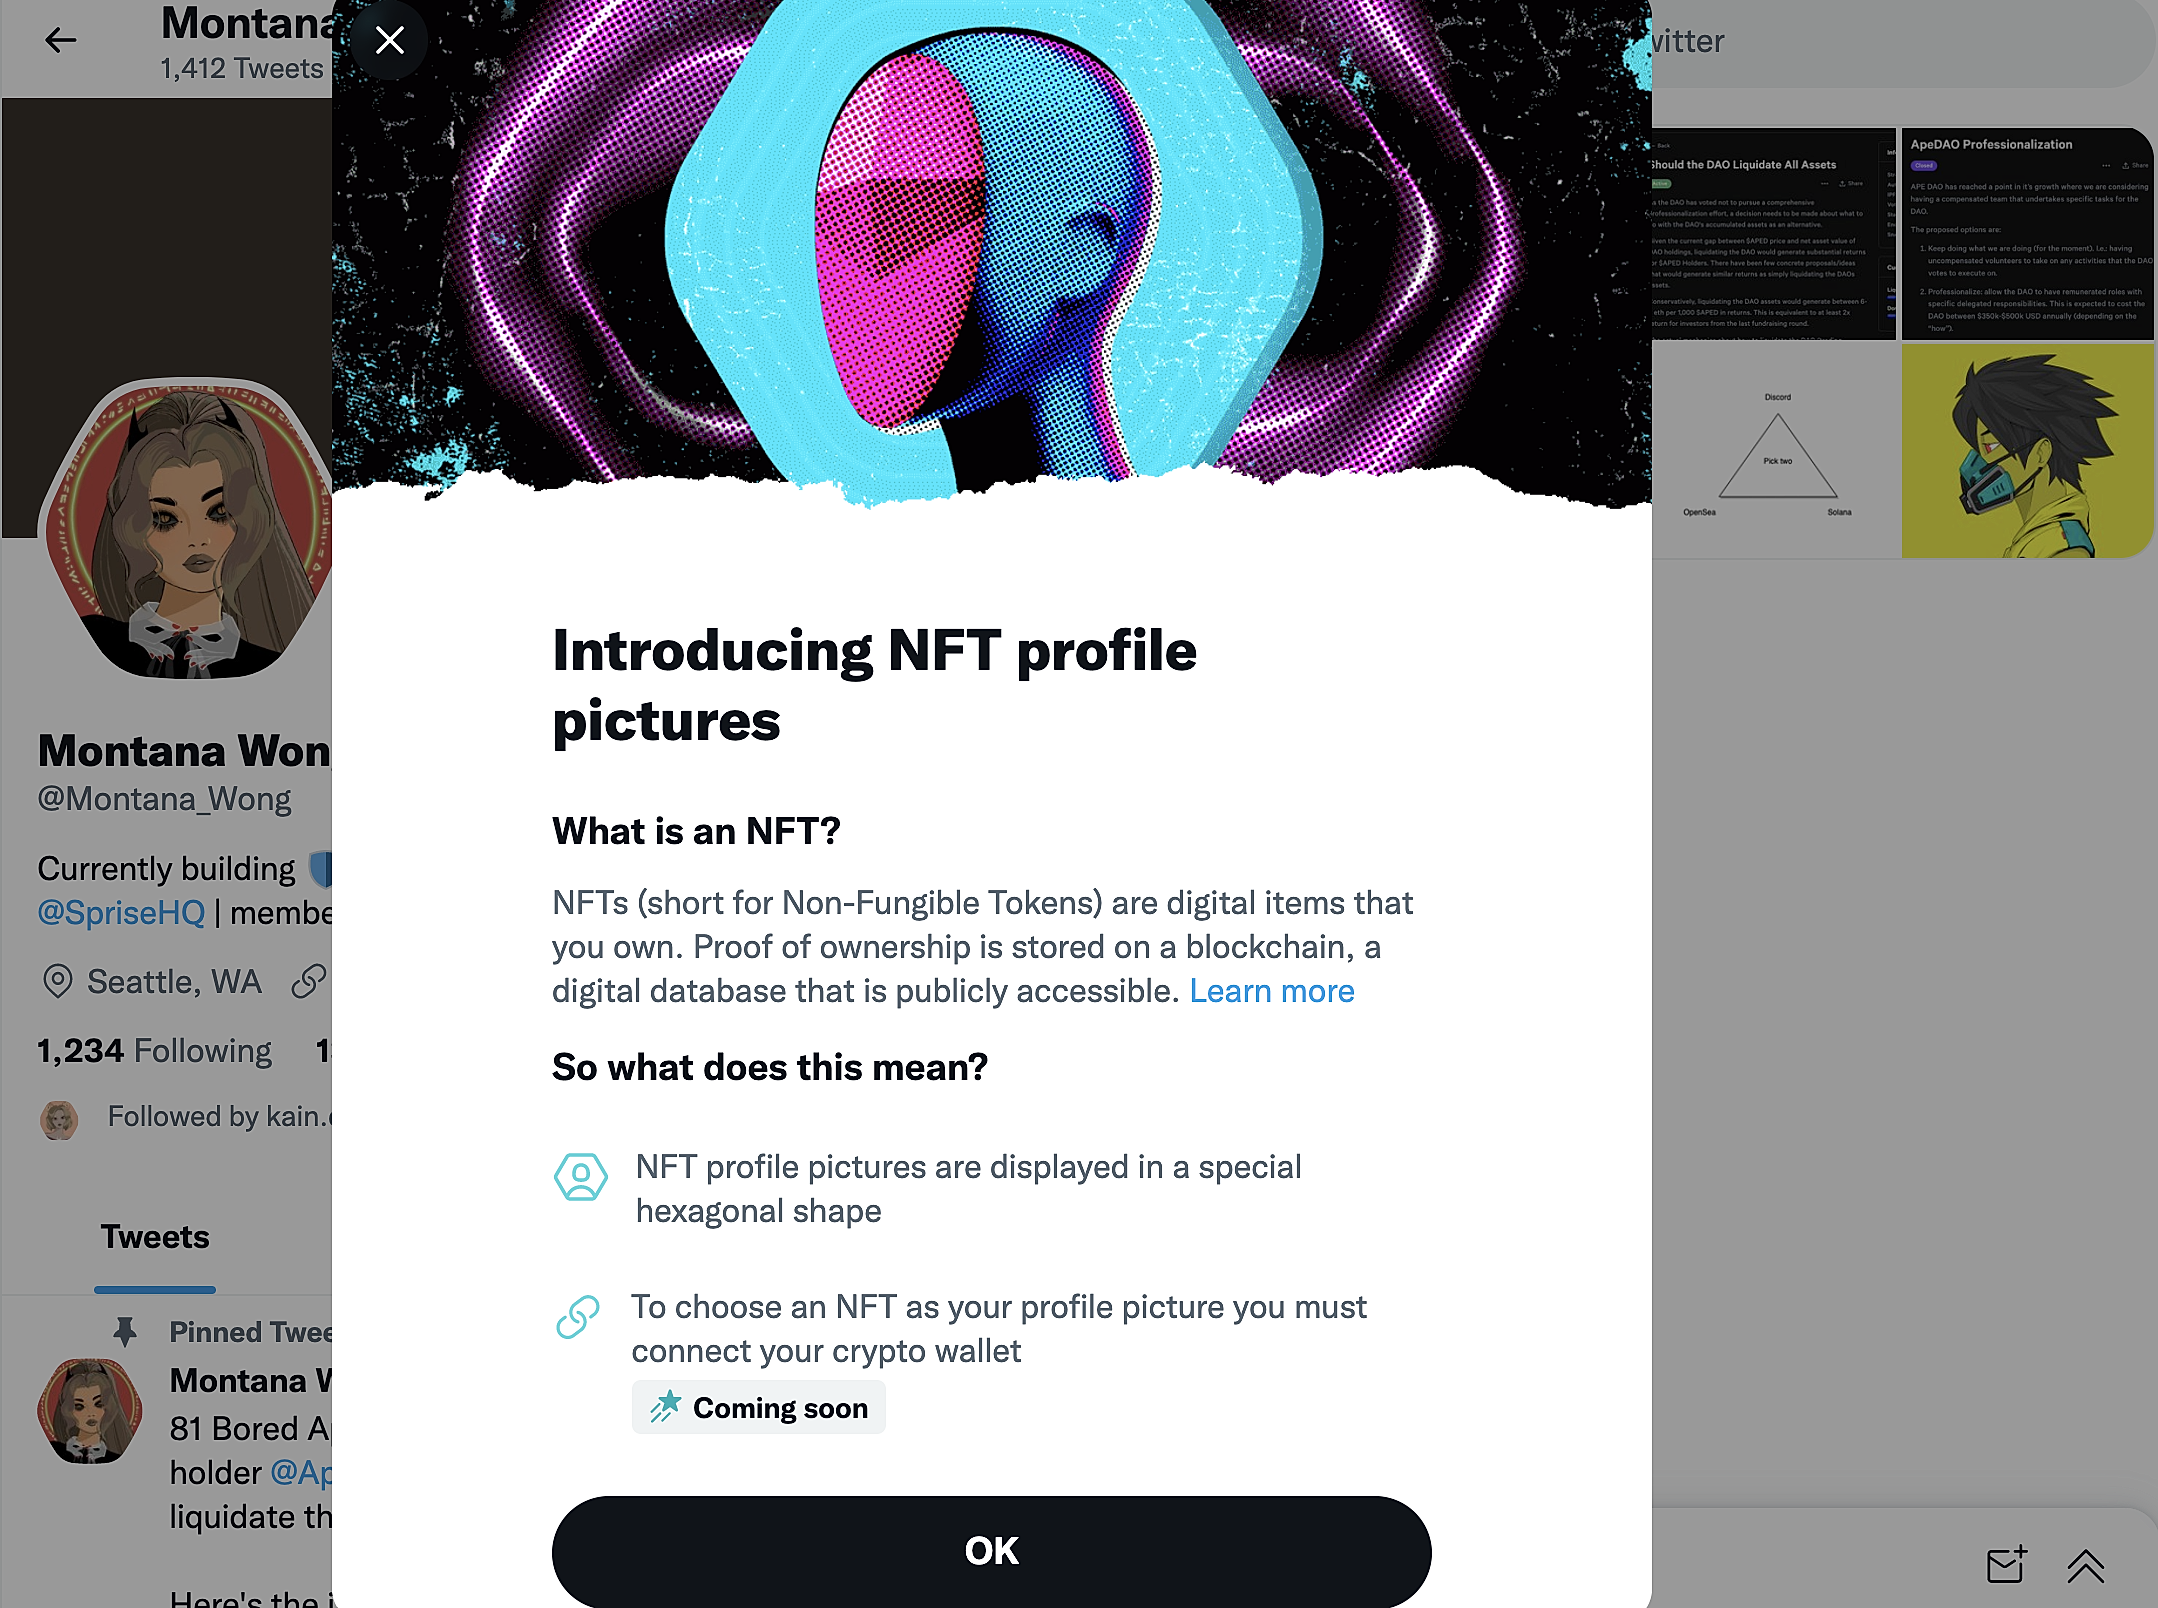Click the Coming soon sparkle badge
Screen dimensions: 2158x1608
pyautogui.click(x=758, y=1407)
